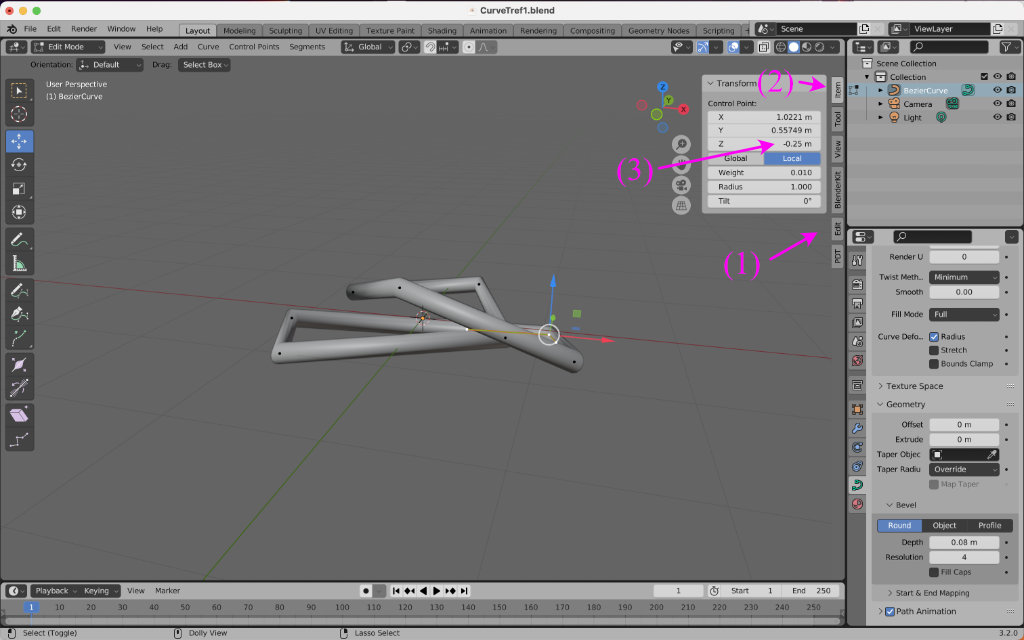
Task: Open Object Data curve properties tab
Action: [x=857, y=485]
